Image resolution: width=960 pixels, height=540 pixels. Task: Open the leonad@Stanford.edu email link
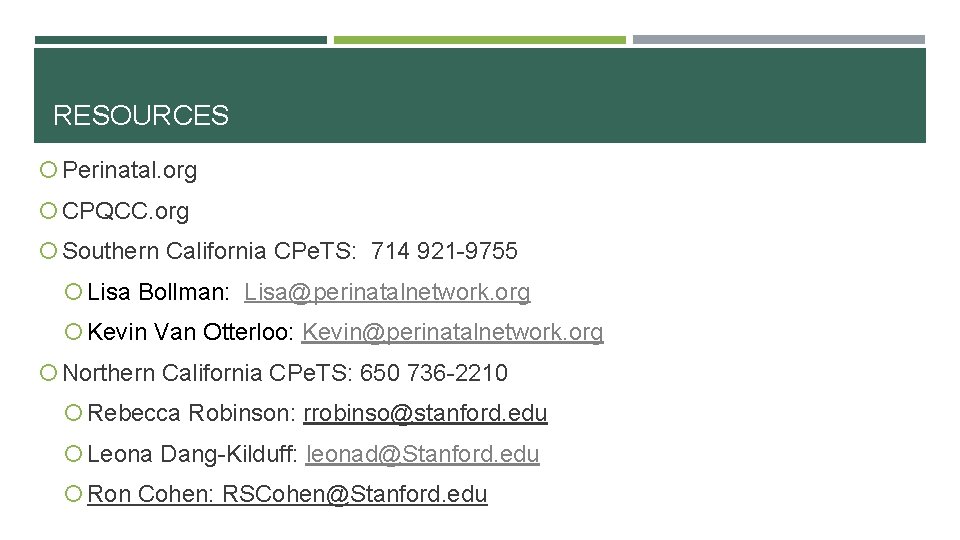[422, 454]
